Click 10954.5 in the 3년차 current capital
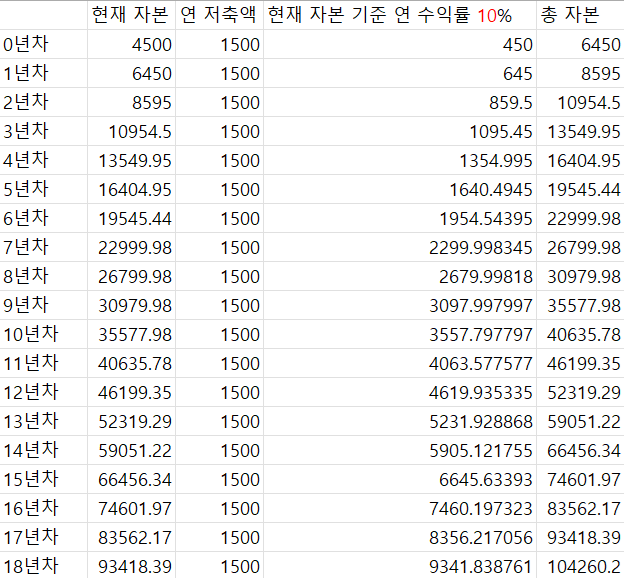Viewport: 624px width, 578px height. pos(131,131)
